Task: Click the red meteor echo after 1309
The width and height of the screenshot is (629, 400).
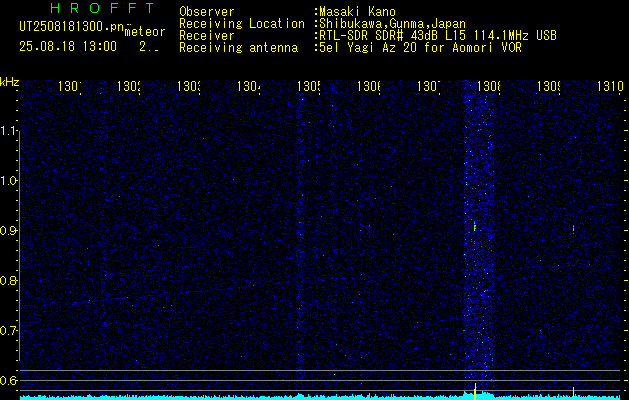Action: [573, 229]
